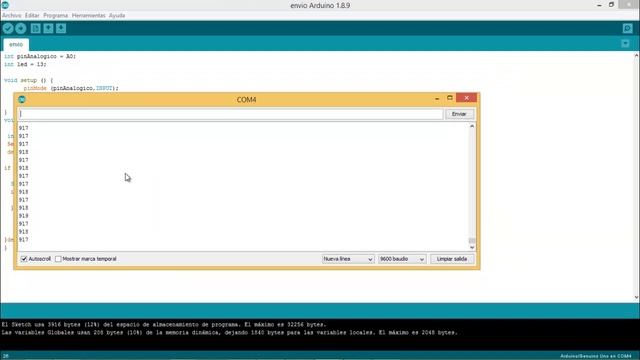Click the serial output scroll-down arrow
Viewport: 640px width, 360px height.
coord(472,247)
